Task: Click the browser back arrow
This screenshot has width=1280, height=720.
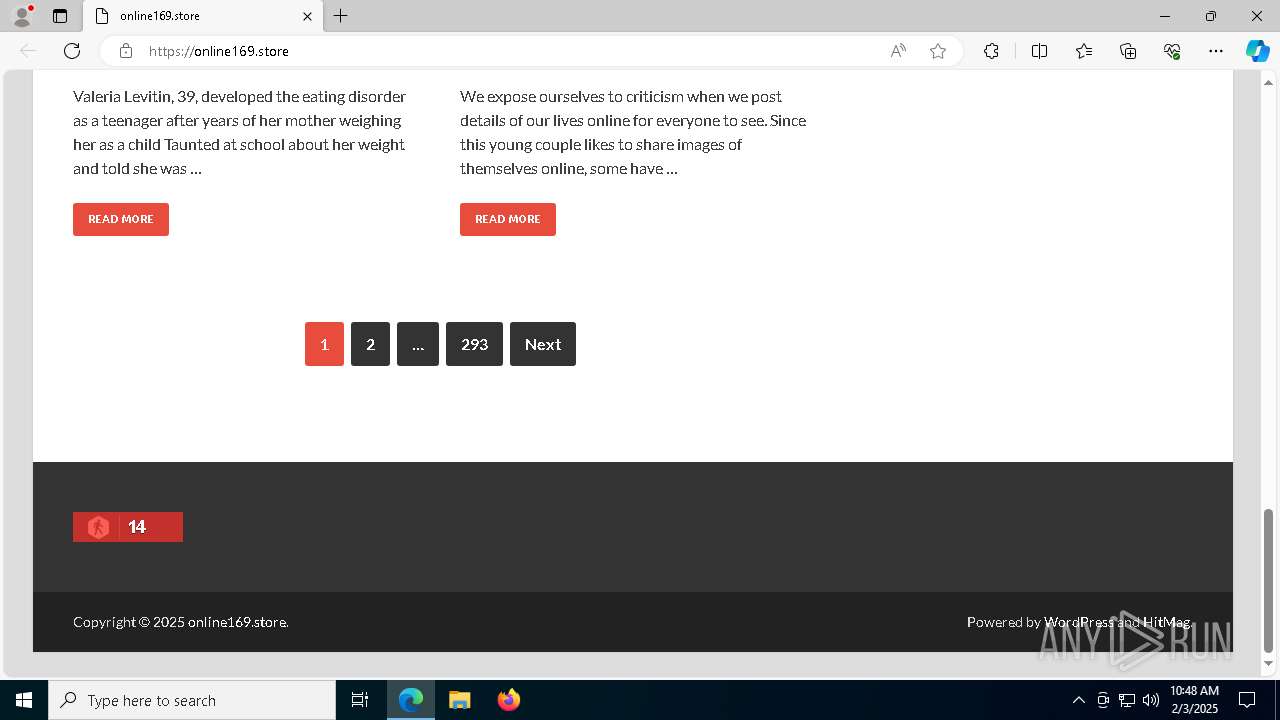Action: click(28, 51)
